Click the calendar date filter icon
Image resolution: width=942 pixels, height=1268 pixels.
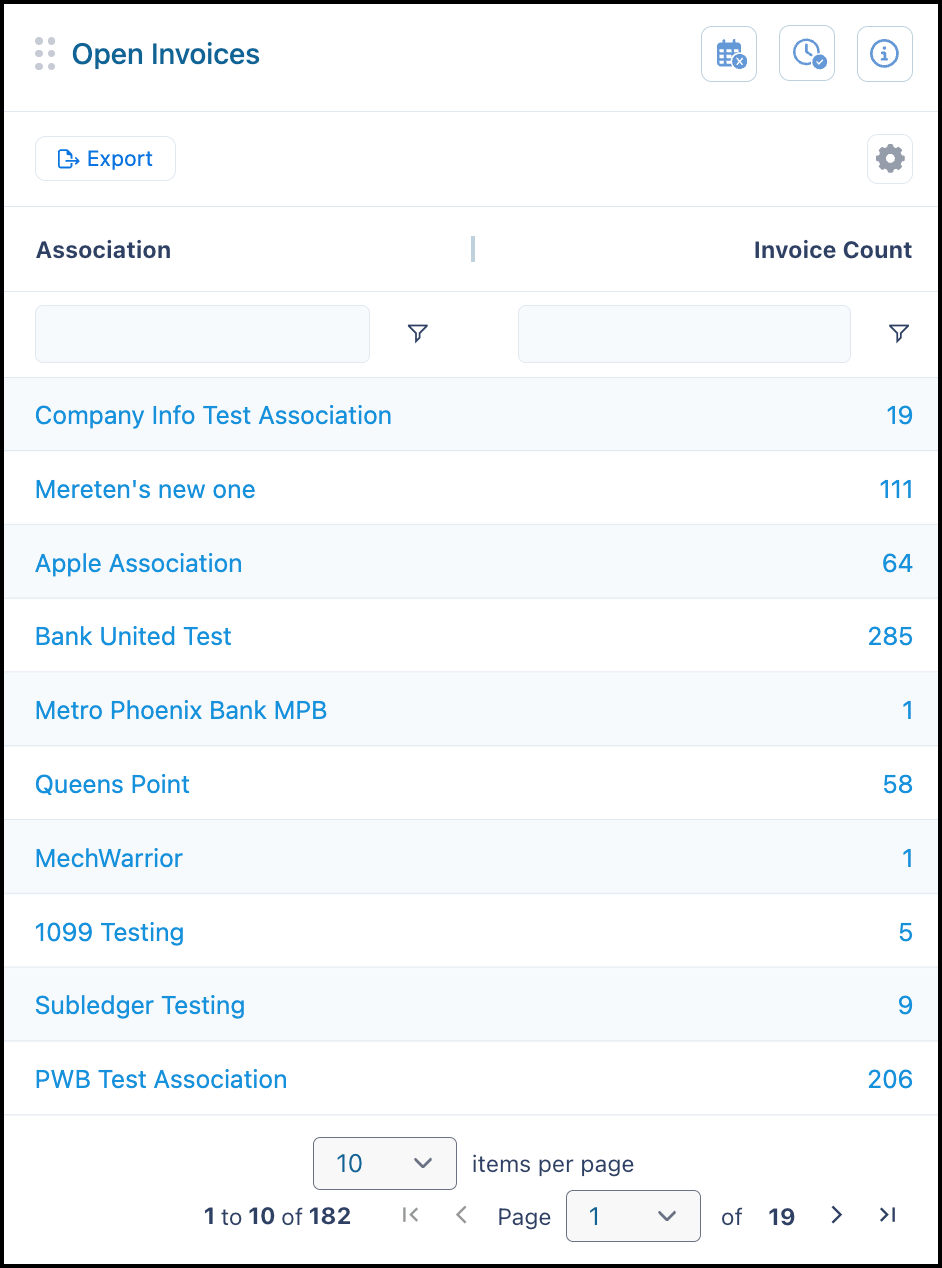(729, 54)
